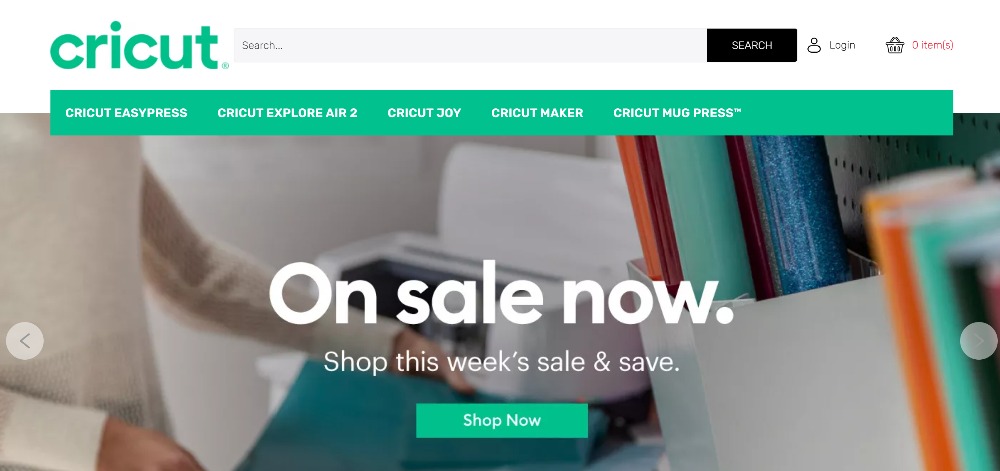
Task: Click the "On sale now." headline
Action: click(x=501, y=294)
